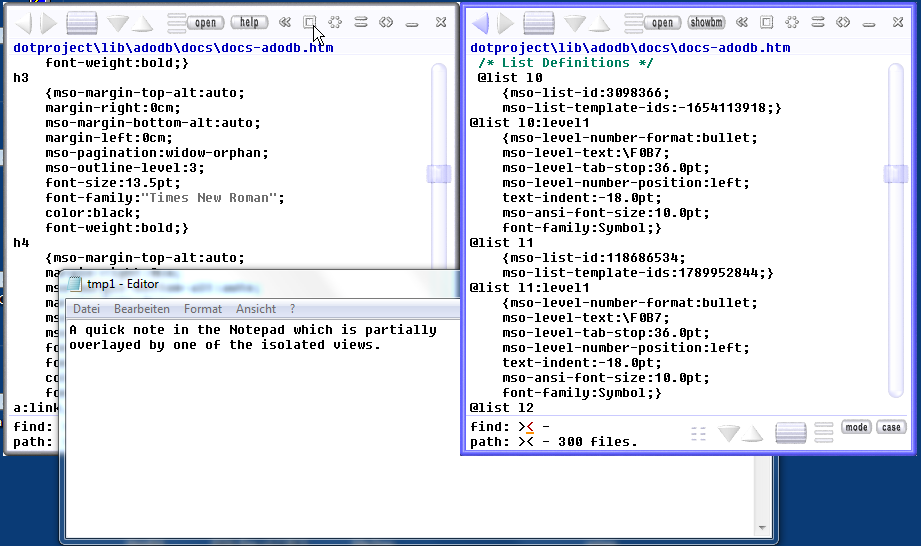This screenshot has width=921, height=546.
Task: Click the large striped list icon in left viewer
Action: 81,22
